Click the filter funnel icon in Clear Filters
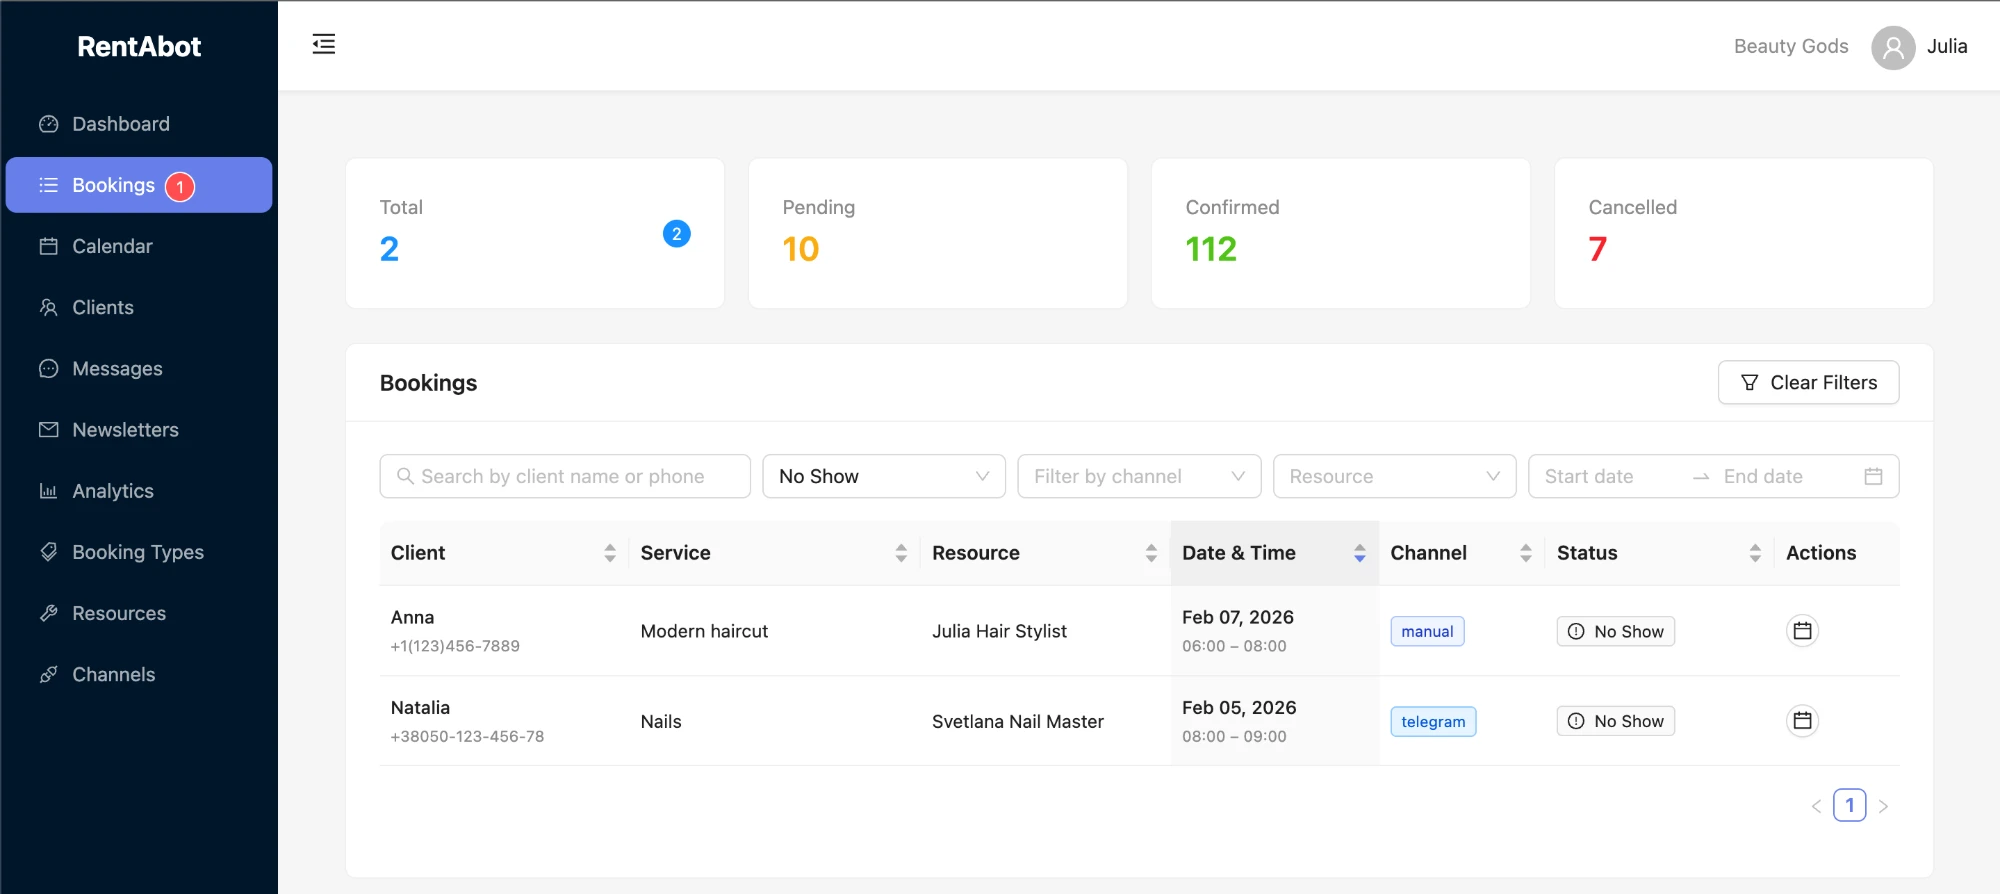2000x894 pixels. 1749,383
